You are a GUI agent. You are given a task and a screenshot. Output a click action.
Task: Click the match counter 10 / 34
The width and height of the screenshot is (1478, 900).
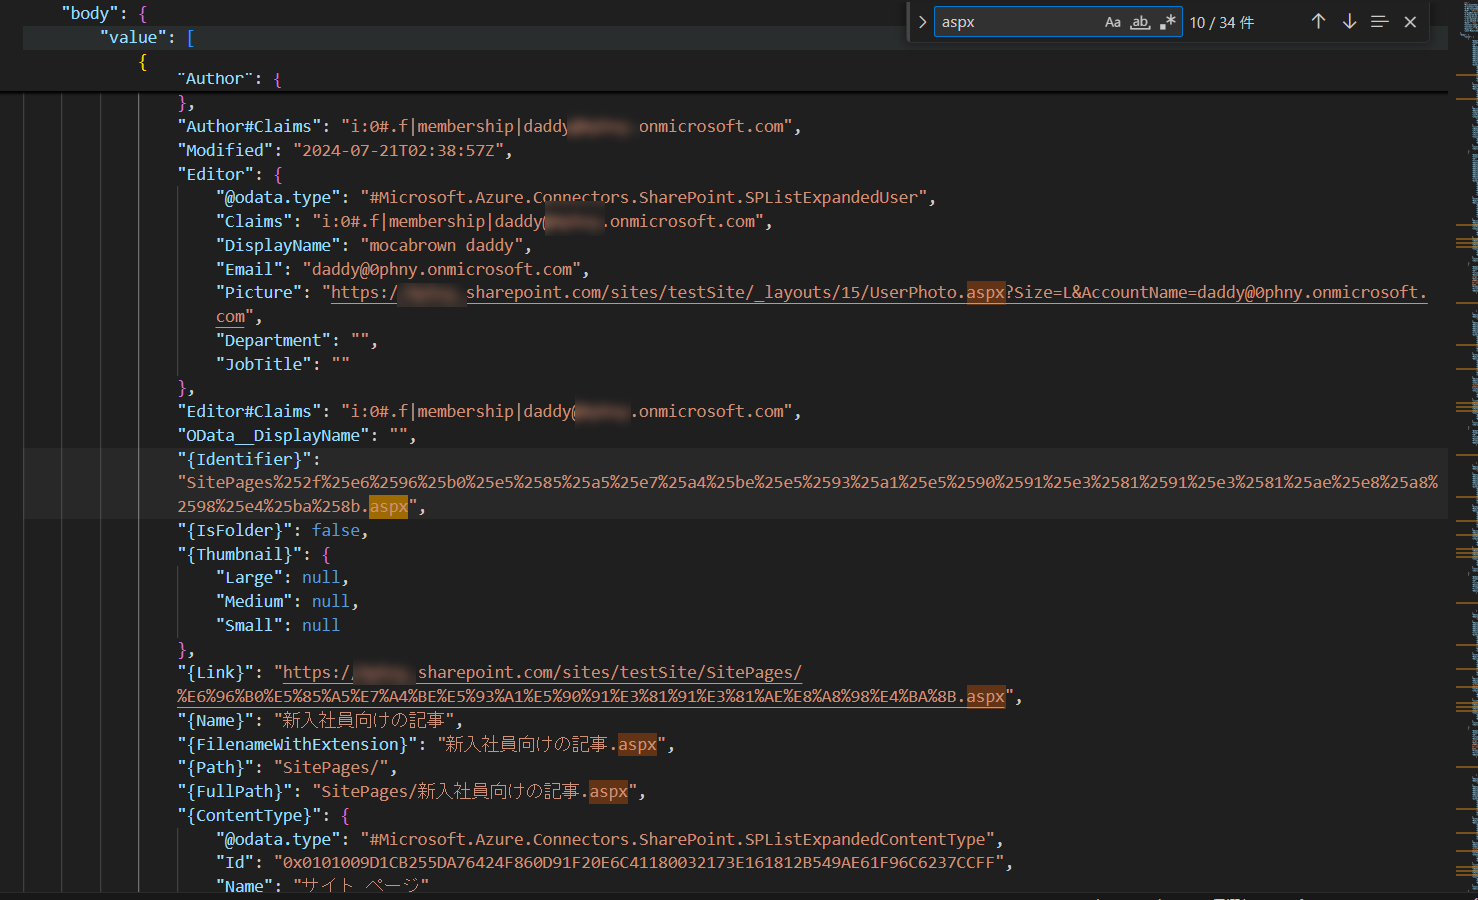coord(1221,22)
